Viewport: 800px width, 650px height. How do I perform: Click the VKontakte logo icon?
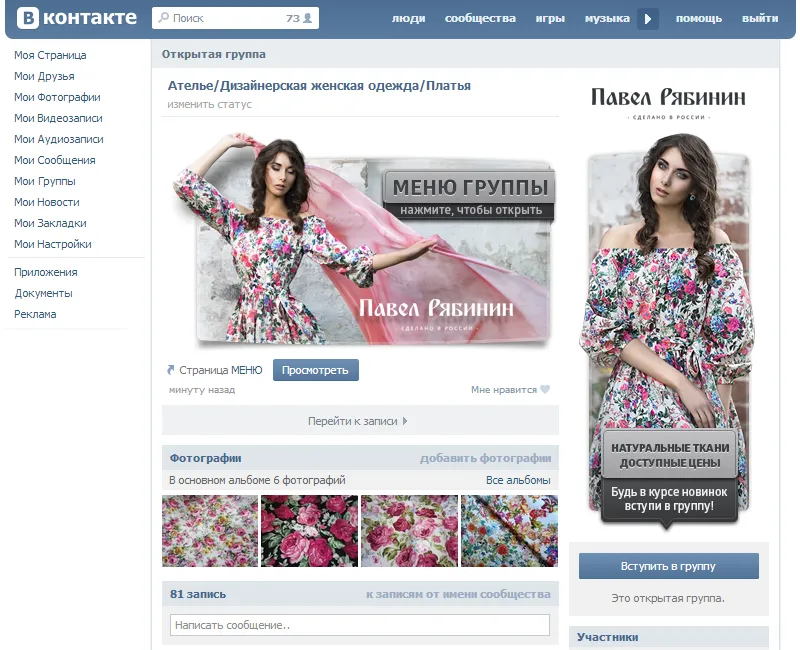pyautogui.click(x=28, y=18)
